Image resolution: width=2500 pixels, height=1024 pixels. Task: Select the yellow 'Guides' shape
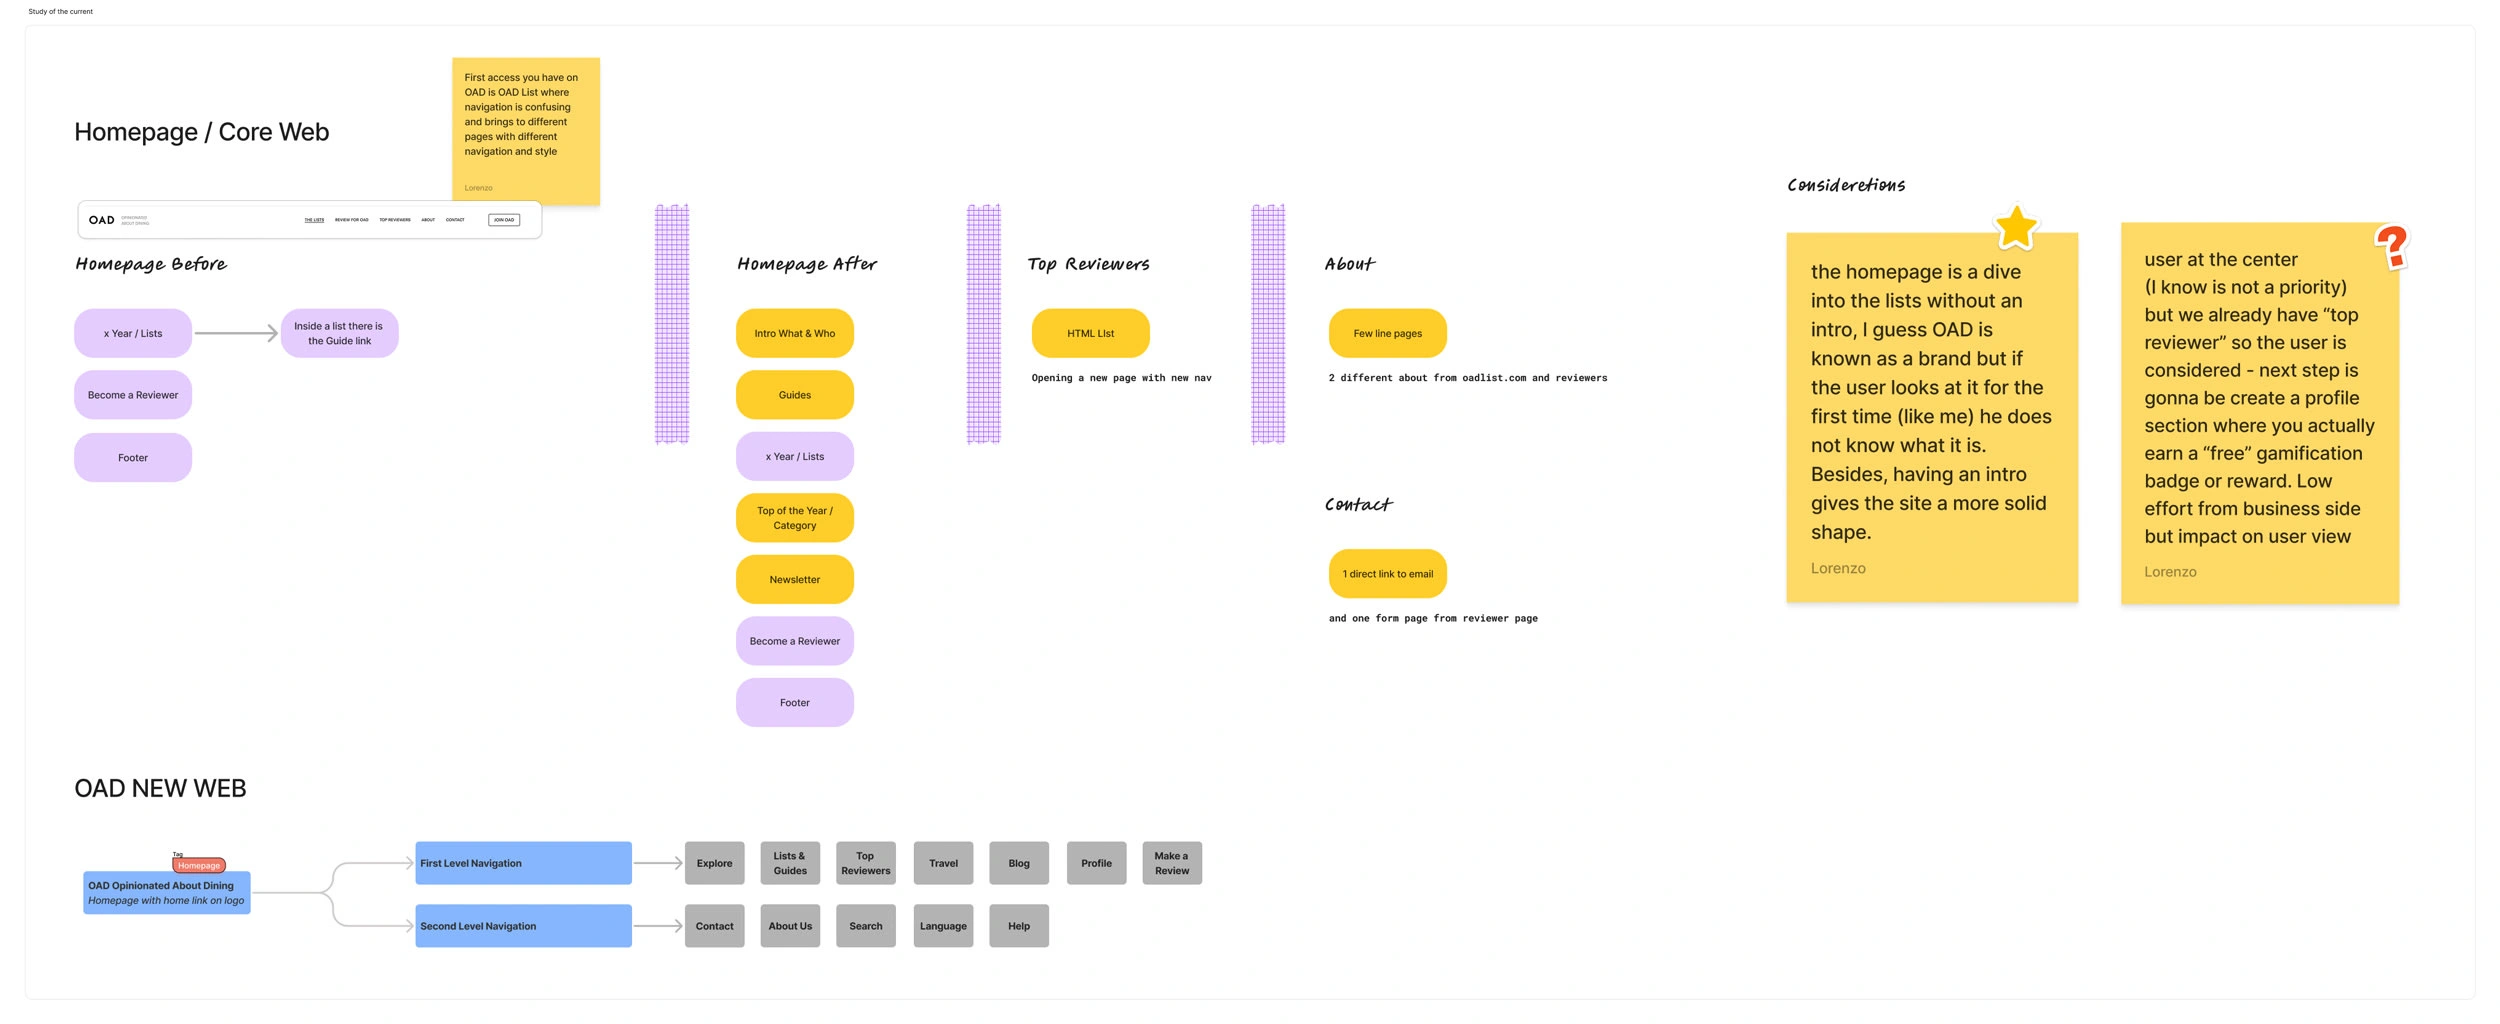(x=795, y=395)
